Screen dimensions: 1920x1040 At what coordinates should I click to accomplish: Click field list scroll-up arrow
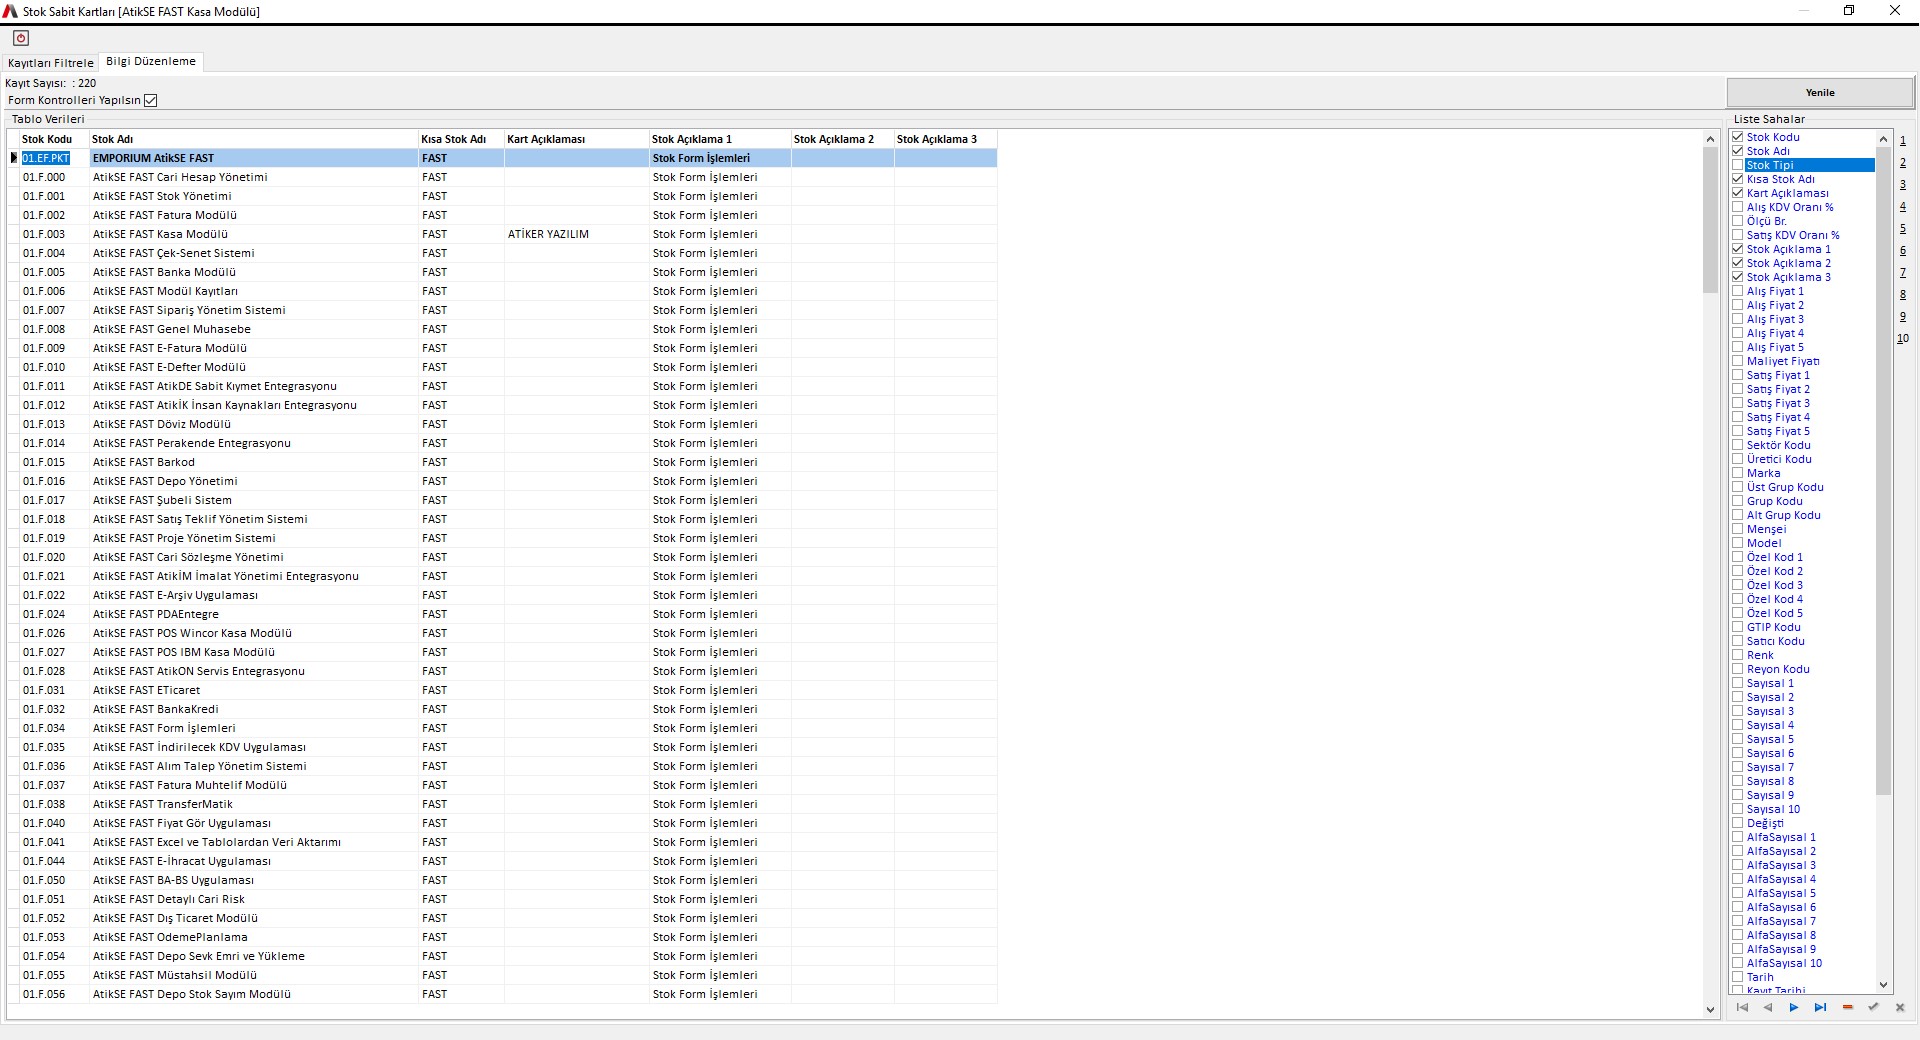(1884, 139)
